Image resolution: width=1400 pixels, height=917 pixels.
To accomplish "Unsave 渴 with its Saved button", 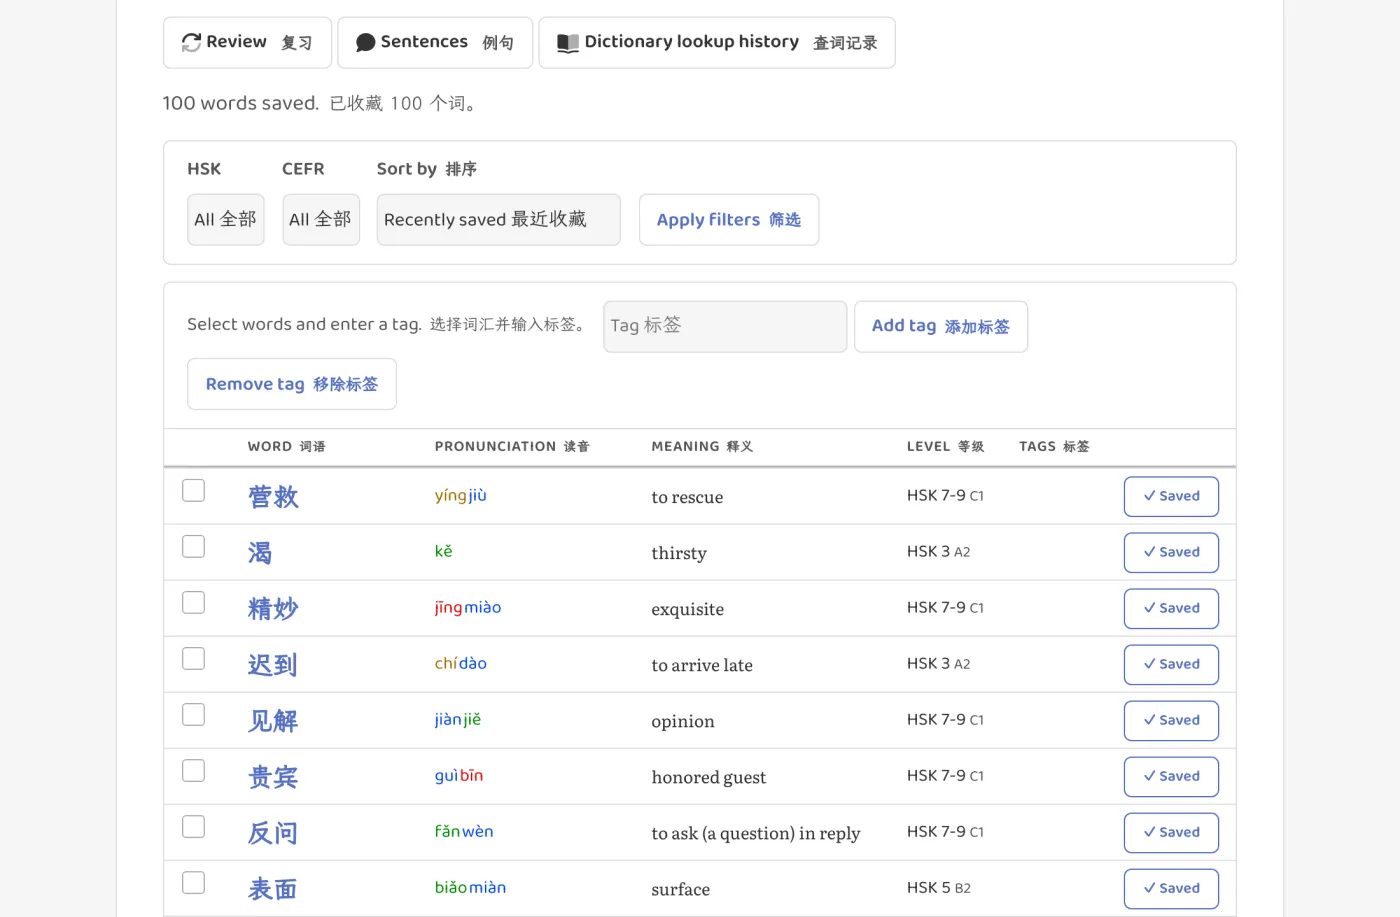I will click(x=1171, y=552).
